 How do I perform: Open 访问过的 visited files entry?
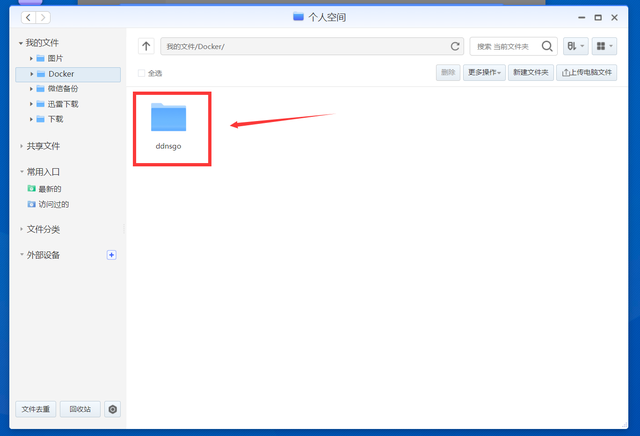pos(48,204)
